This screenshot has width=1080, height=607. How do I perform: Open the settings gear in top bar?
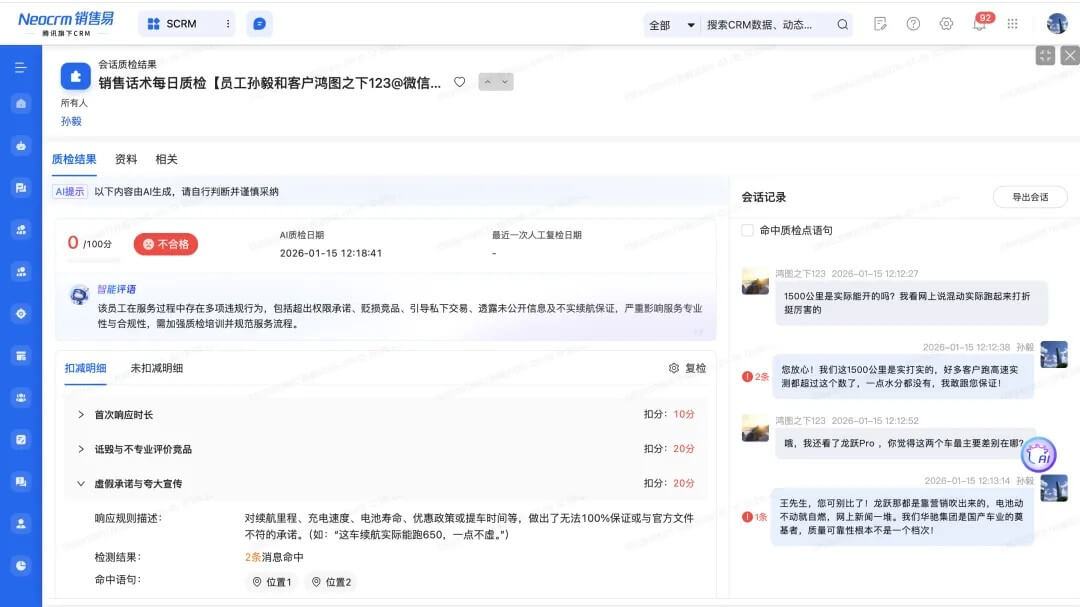tap(946, 24)
